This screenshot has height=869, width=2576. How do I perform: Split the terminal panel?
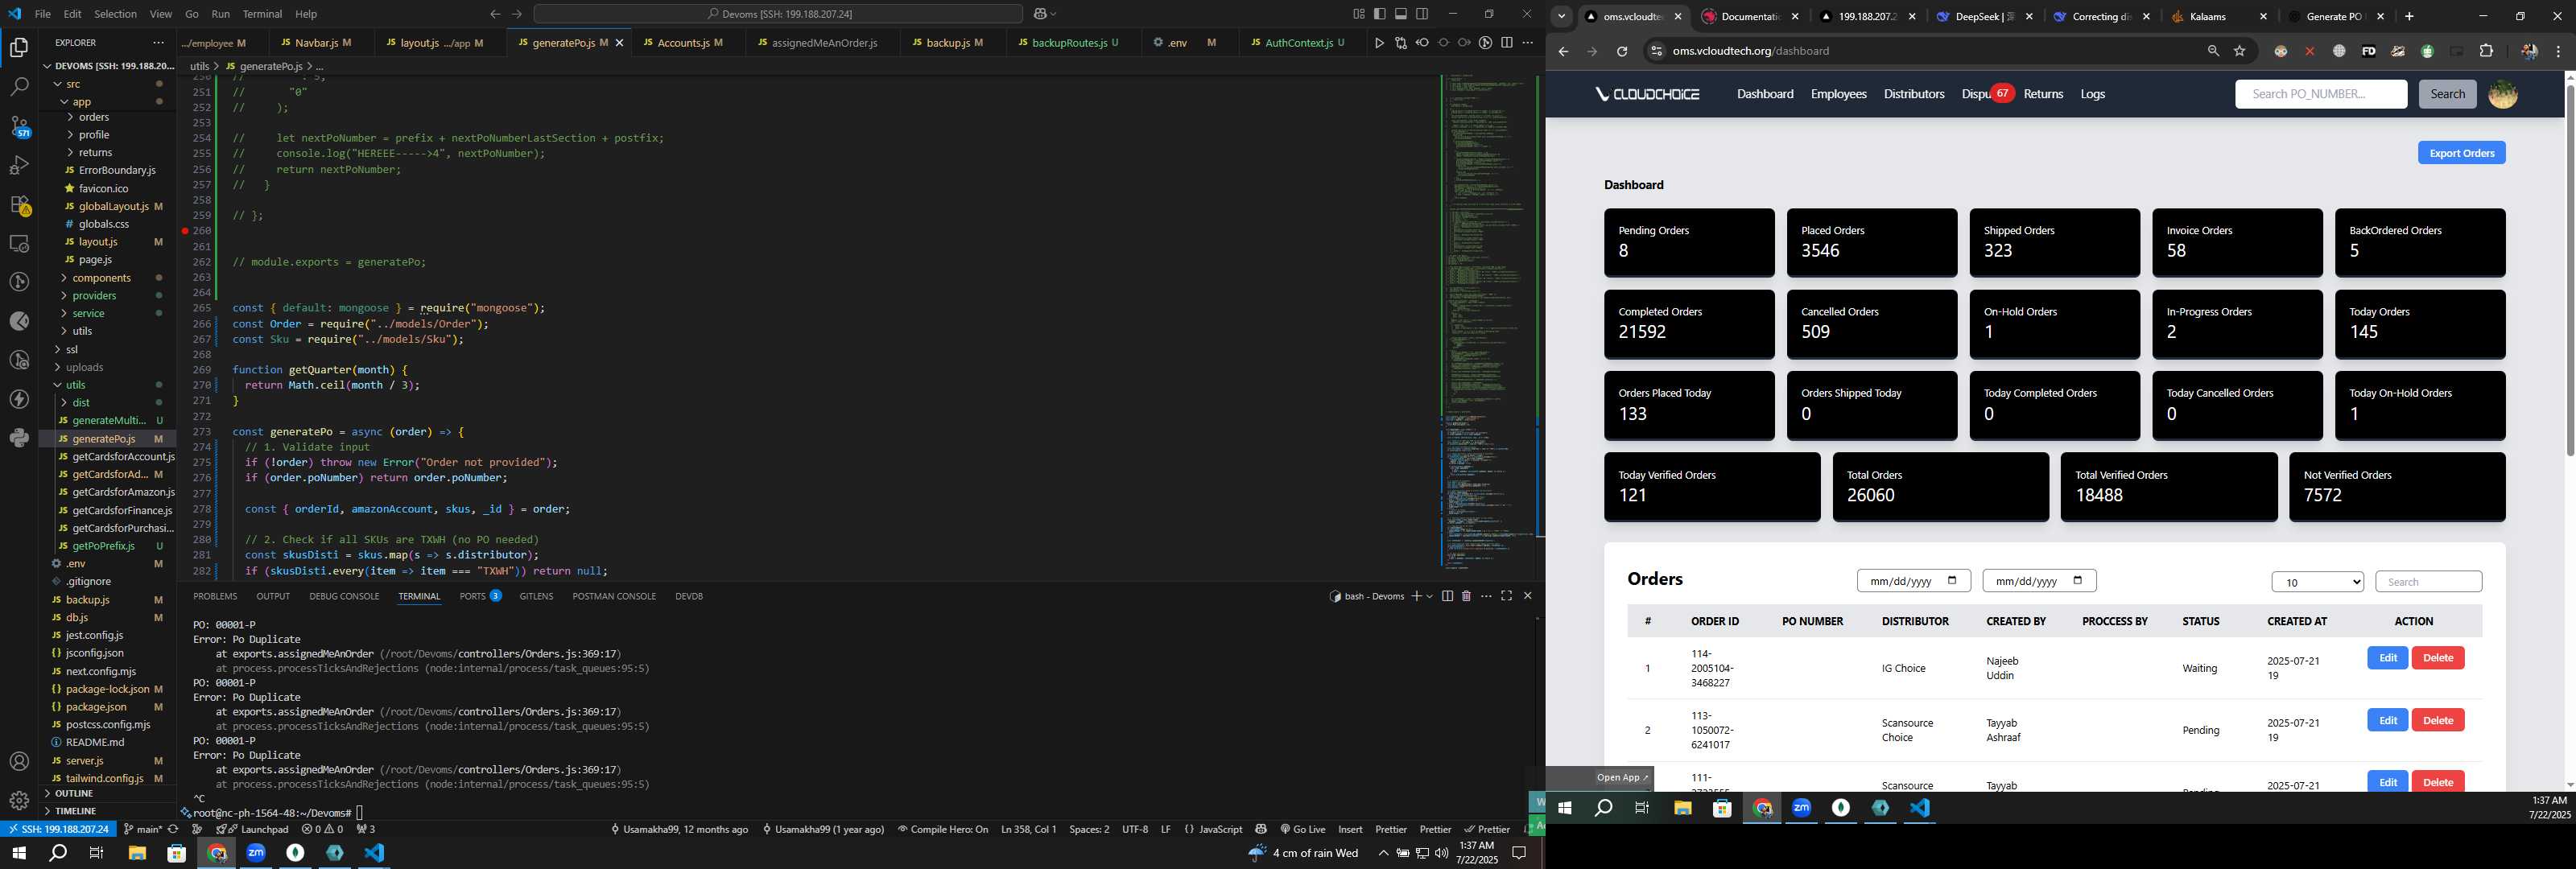[1447, 596]
